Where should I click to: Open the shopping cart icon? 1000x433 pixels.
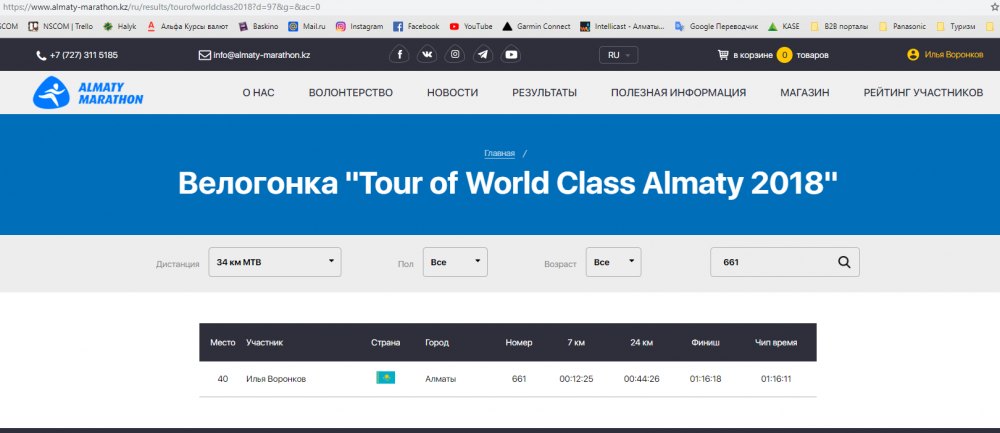click(x=723, y=55)
